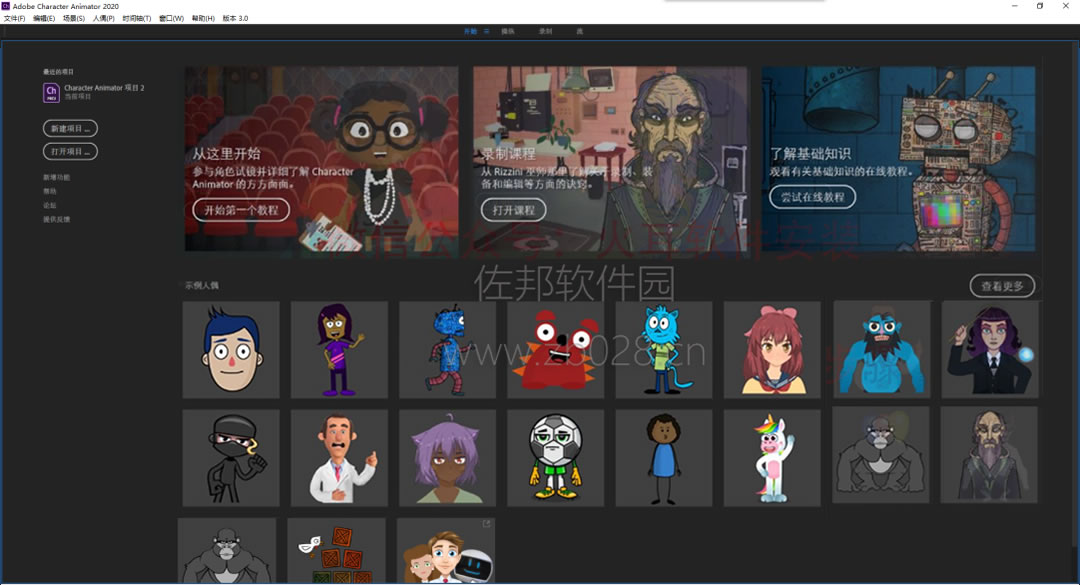Screen dimensions: 1080x585
Task: Select the red spiky monster puppet
Action: [x=555, y=349]
